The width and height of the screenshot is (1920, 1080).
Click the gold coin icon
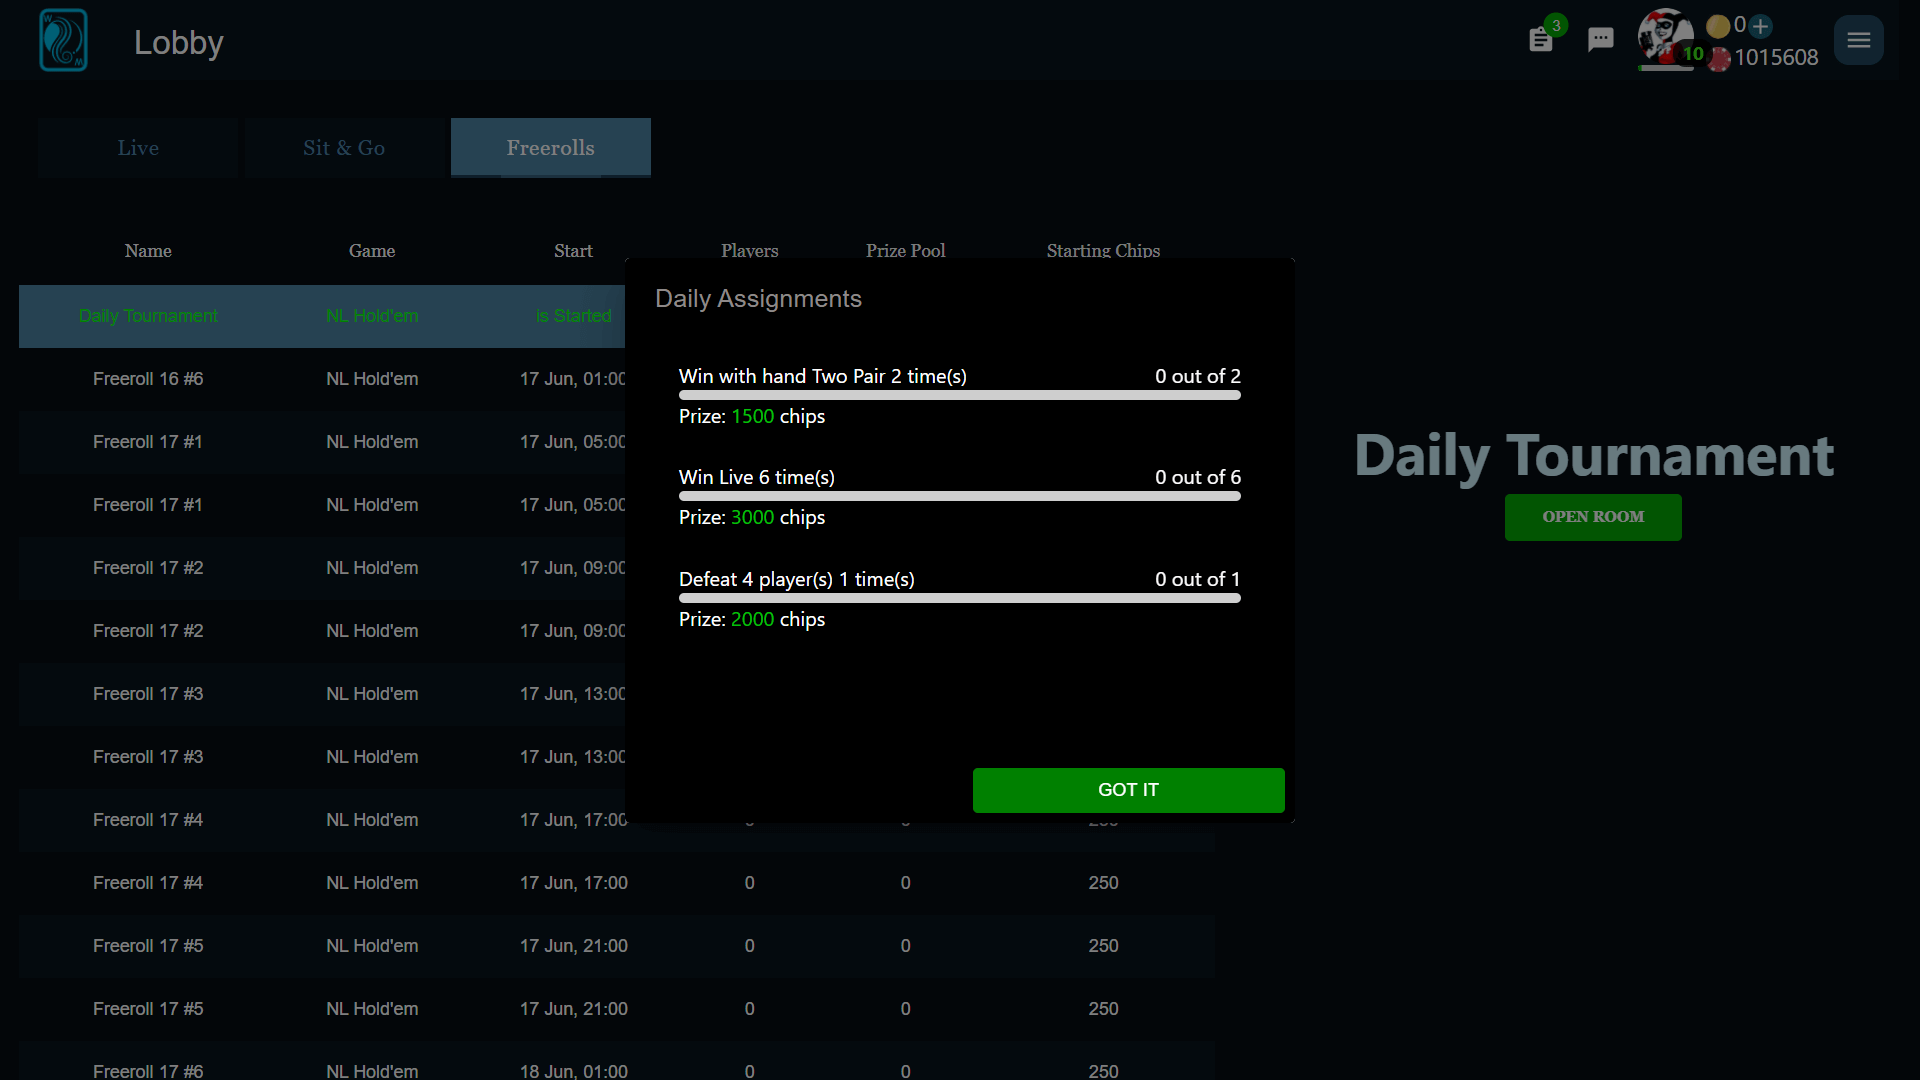click(1718, 26)
